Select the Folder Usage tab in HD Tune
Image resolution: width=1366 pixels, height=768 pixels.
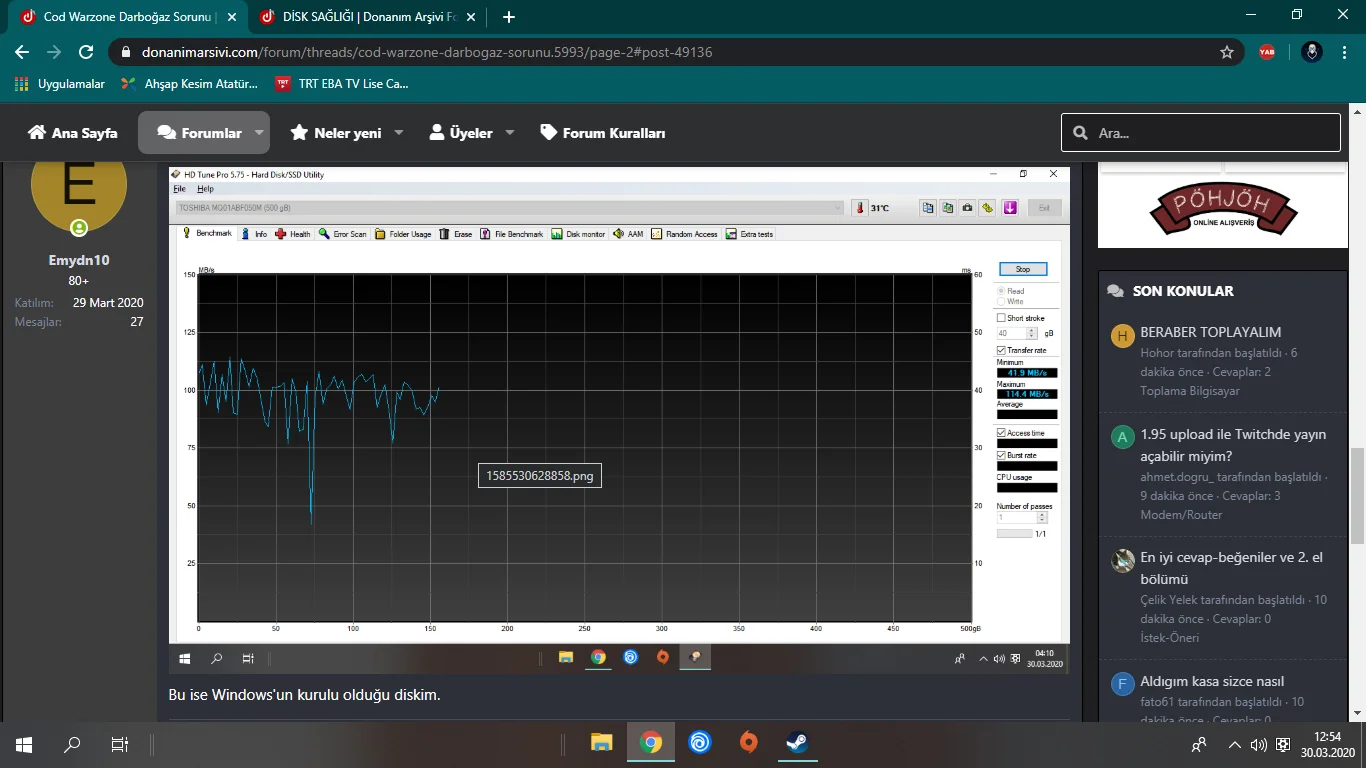coord(403,234)
